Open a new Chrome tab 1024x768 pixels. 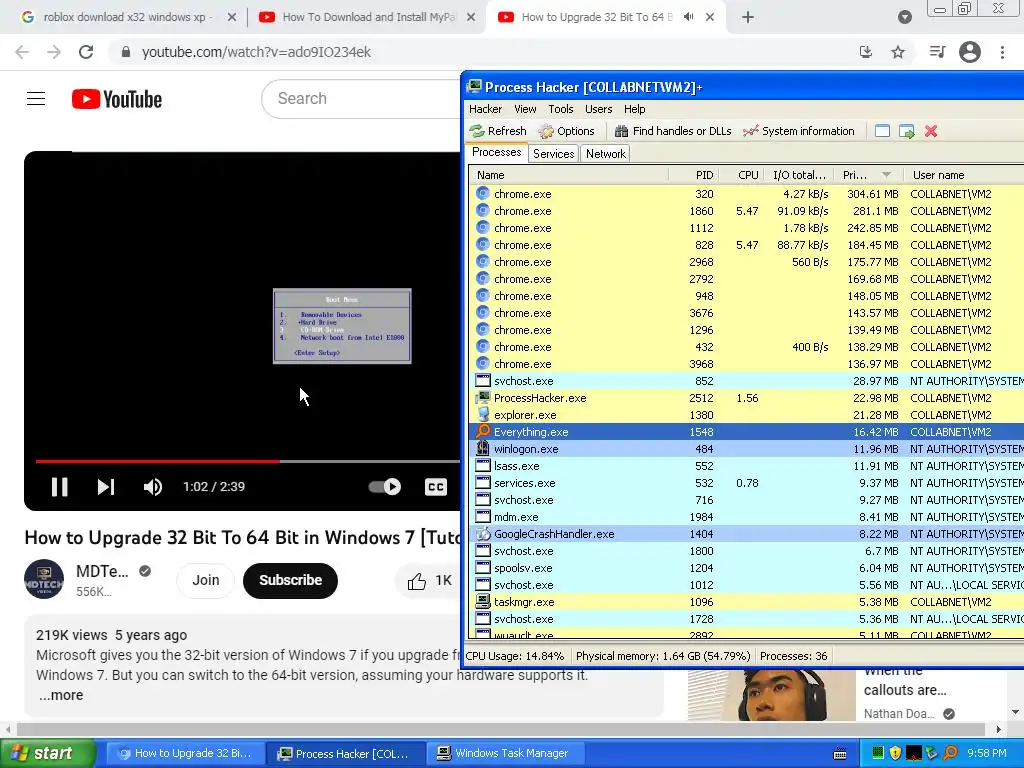748,18
